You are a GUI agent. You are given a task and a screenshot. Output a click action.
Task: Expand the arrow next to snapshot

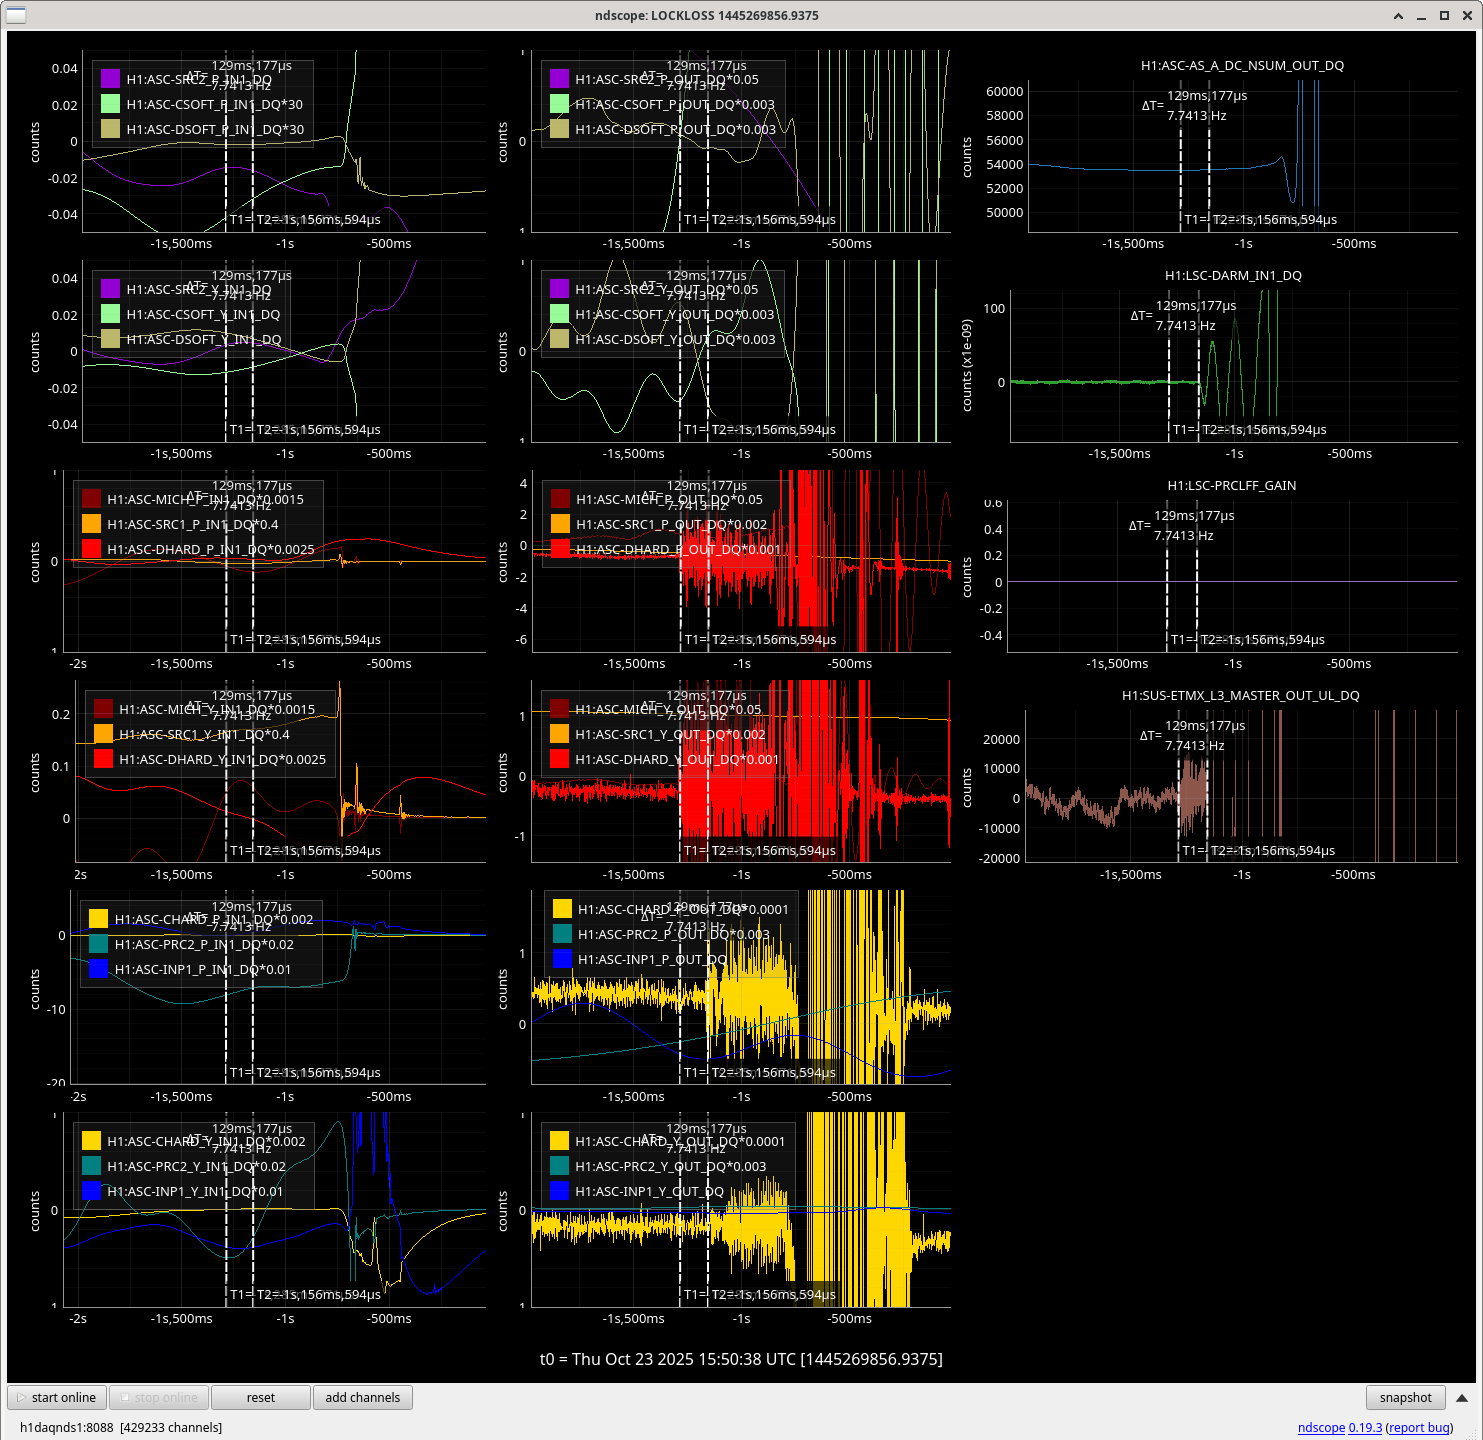[1461, 1397]
